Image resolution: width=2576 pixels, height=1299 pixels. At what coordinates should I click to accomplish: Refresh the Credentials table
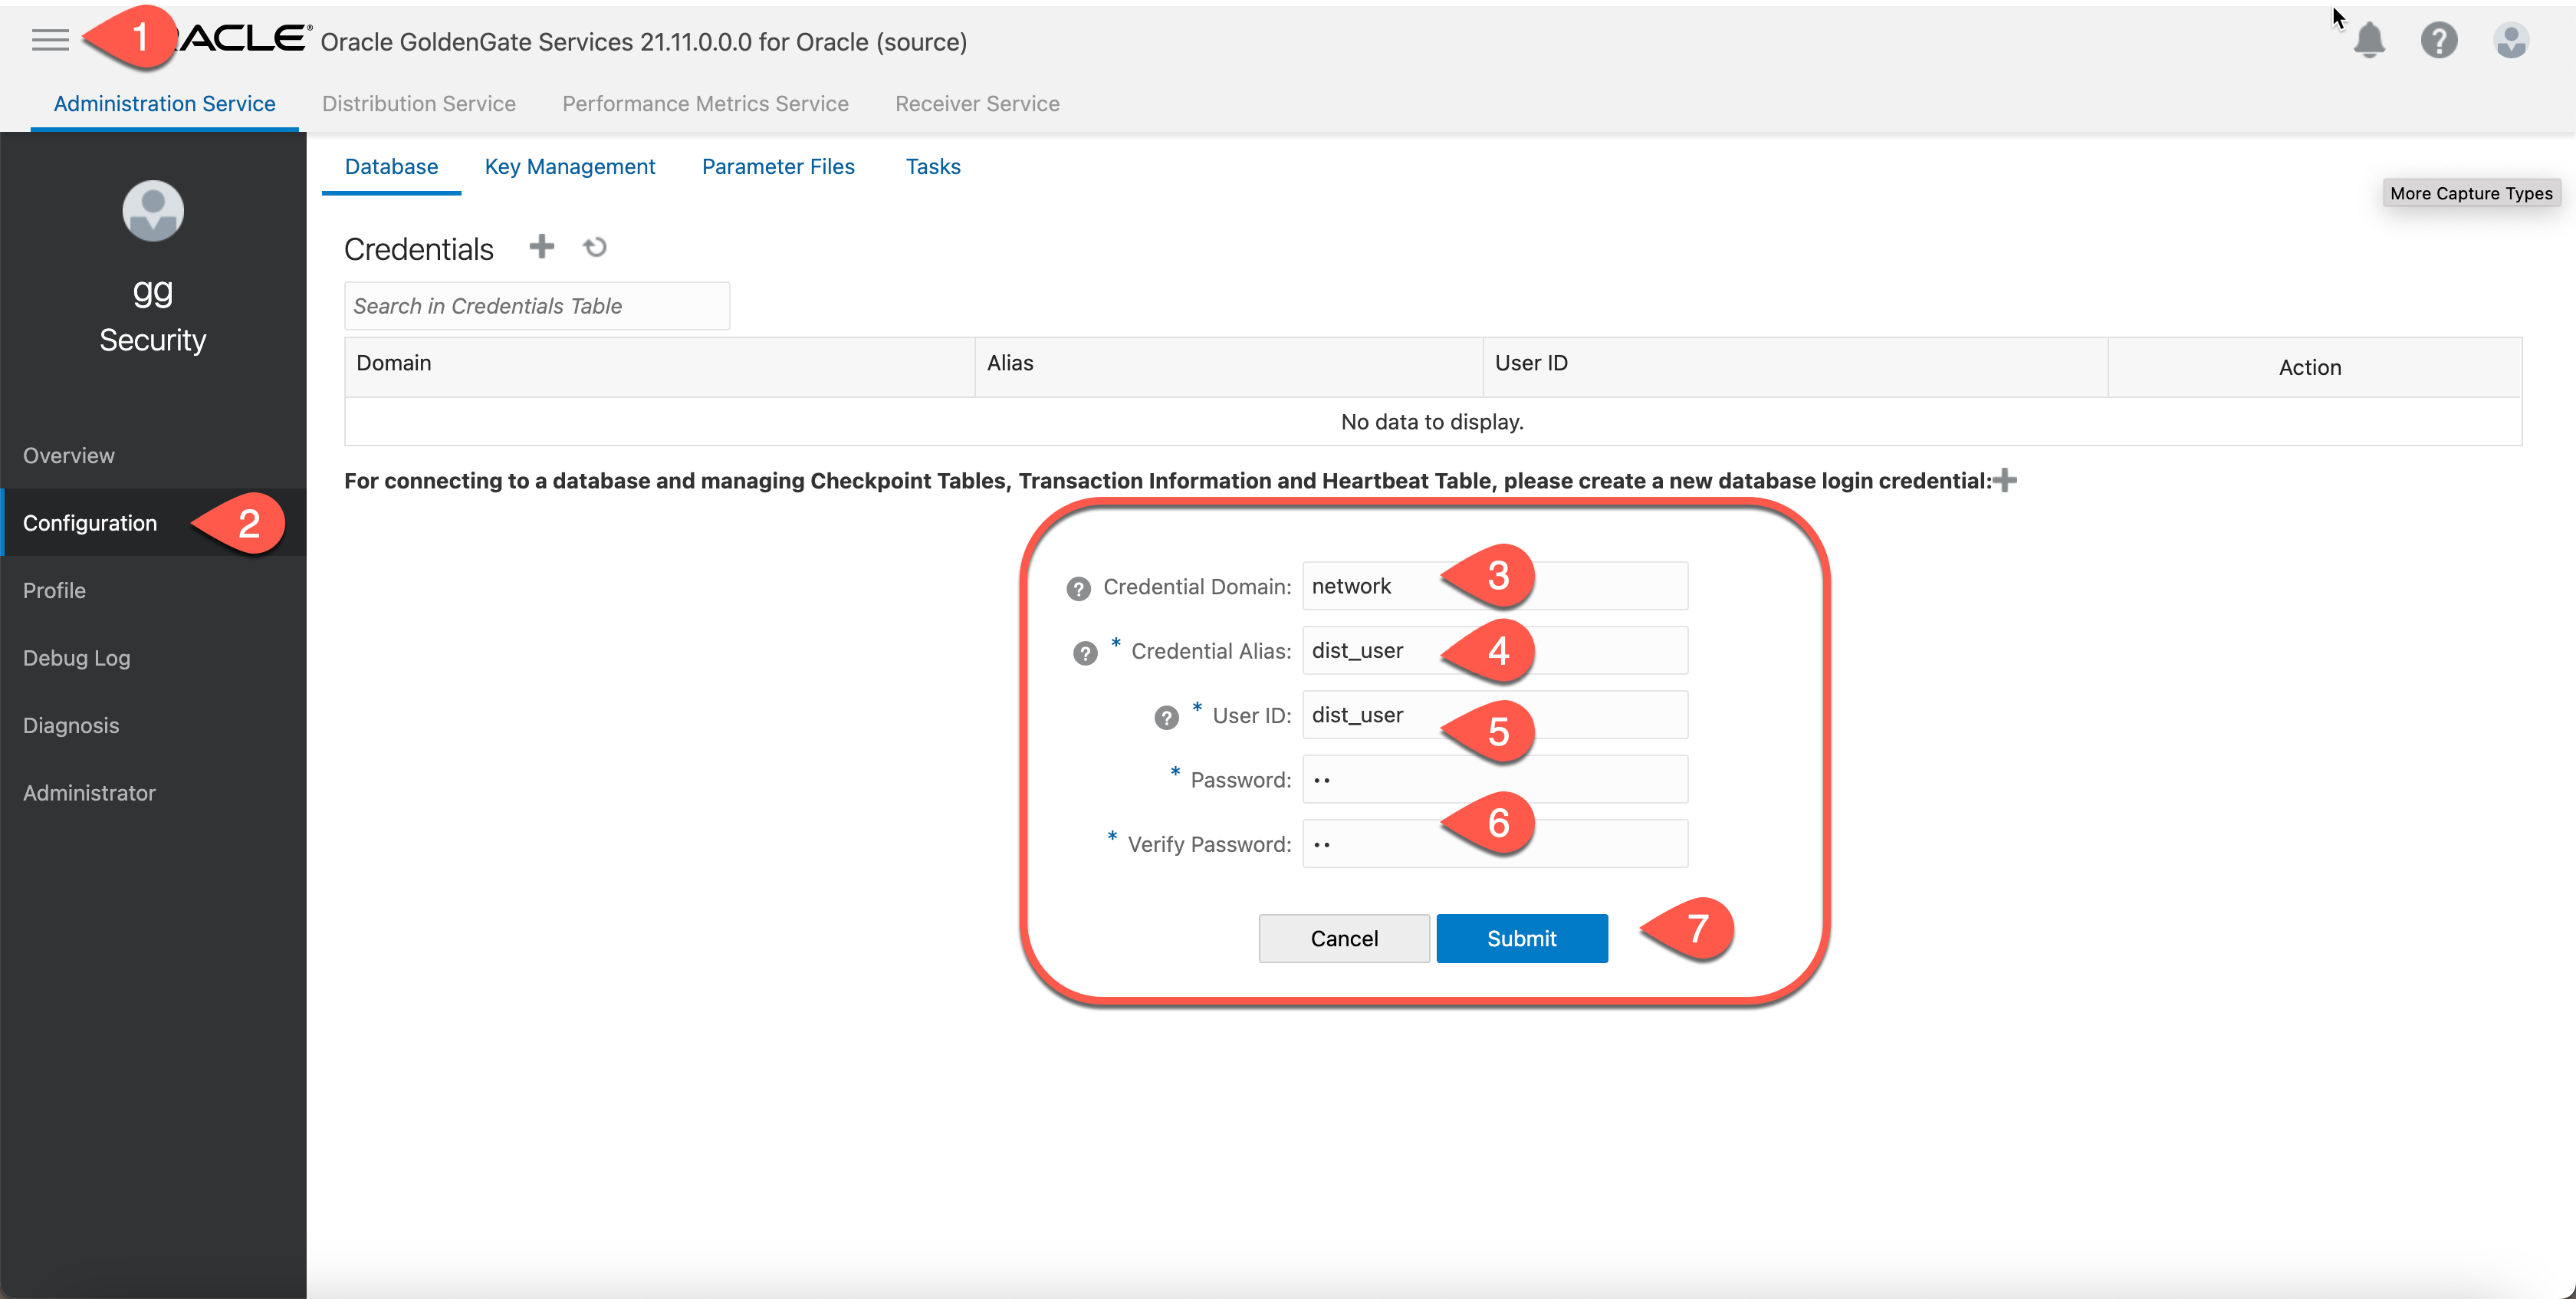click(x=595, y=247)
